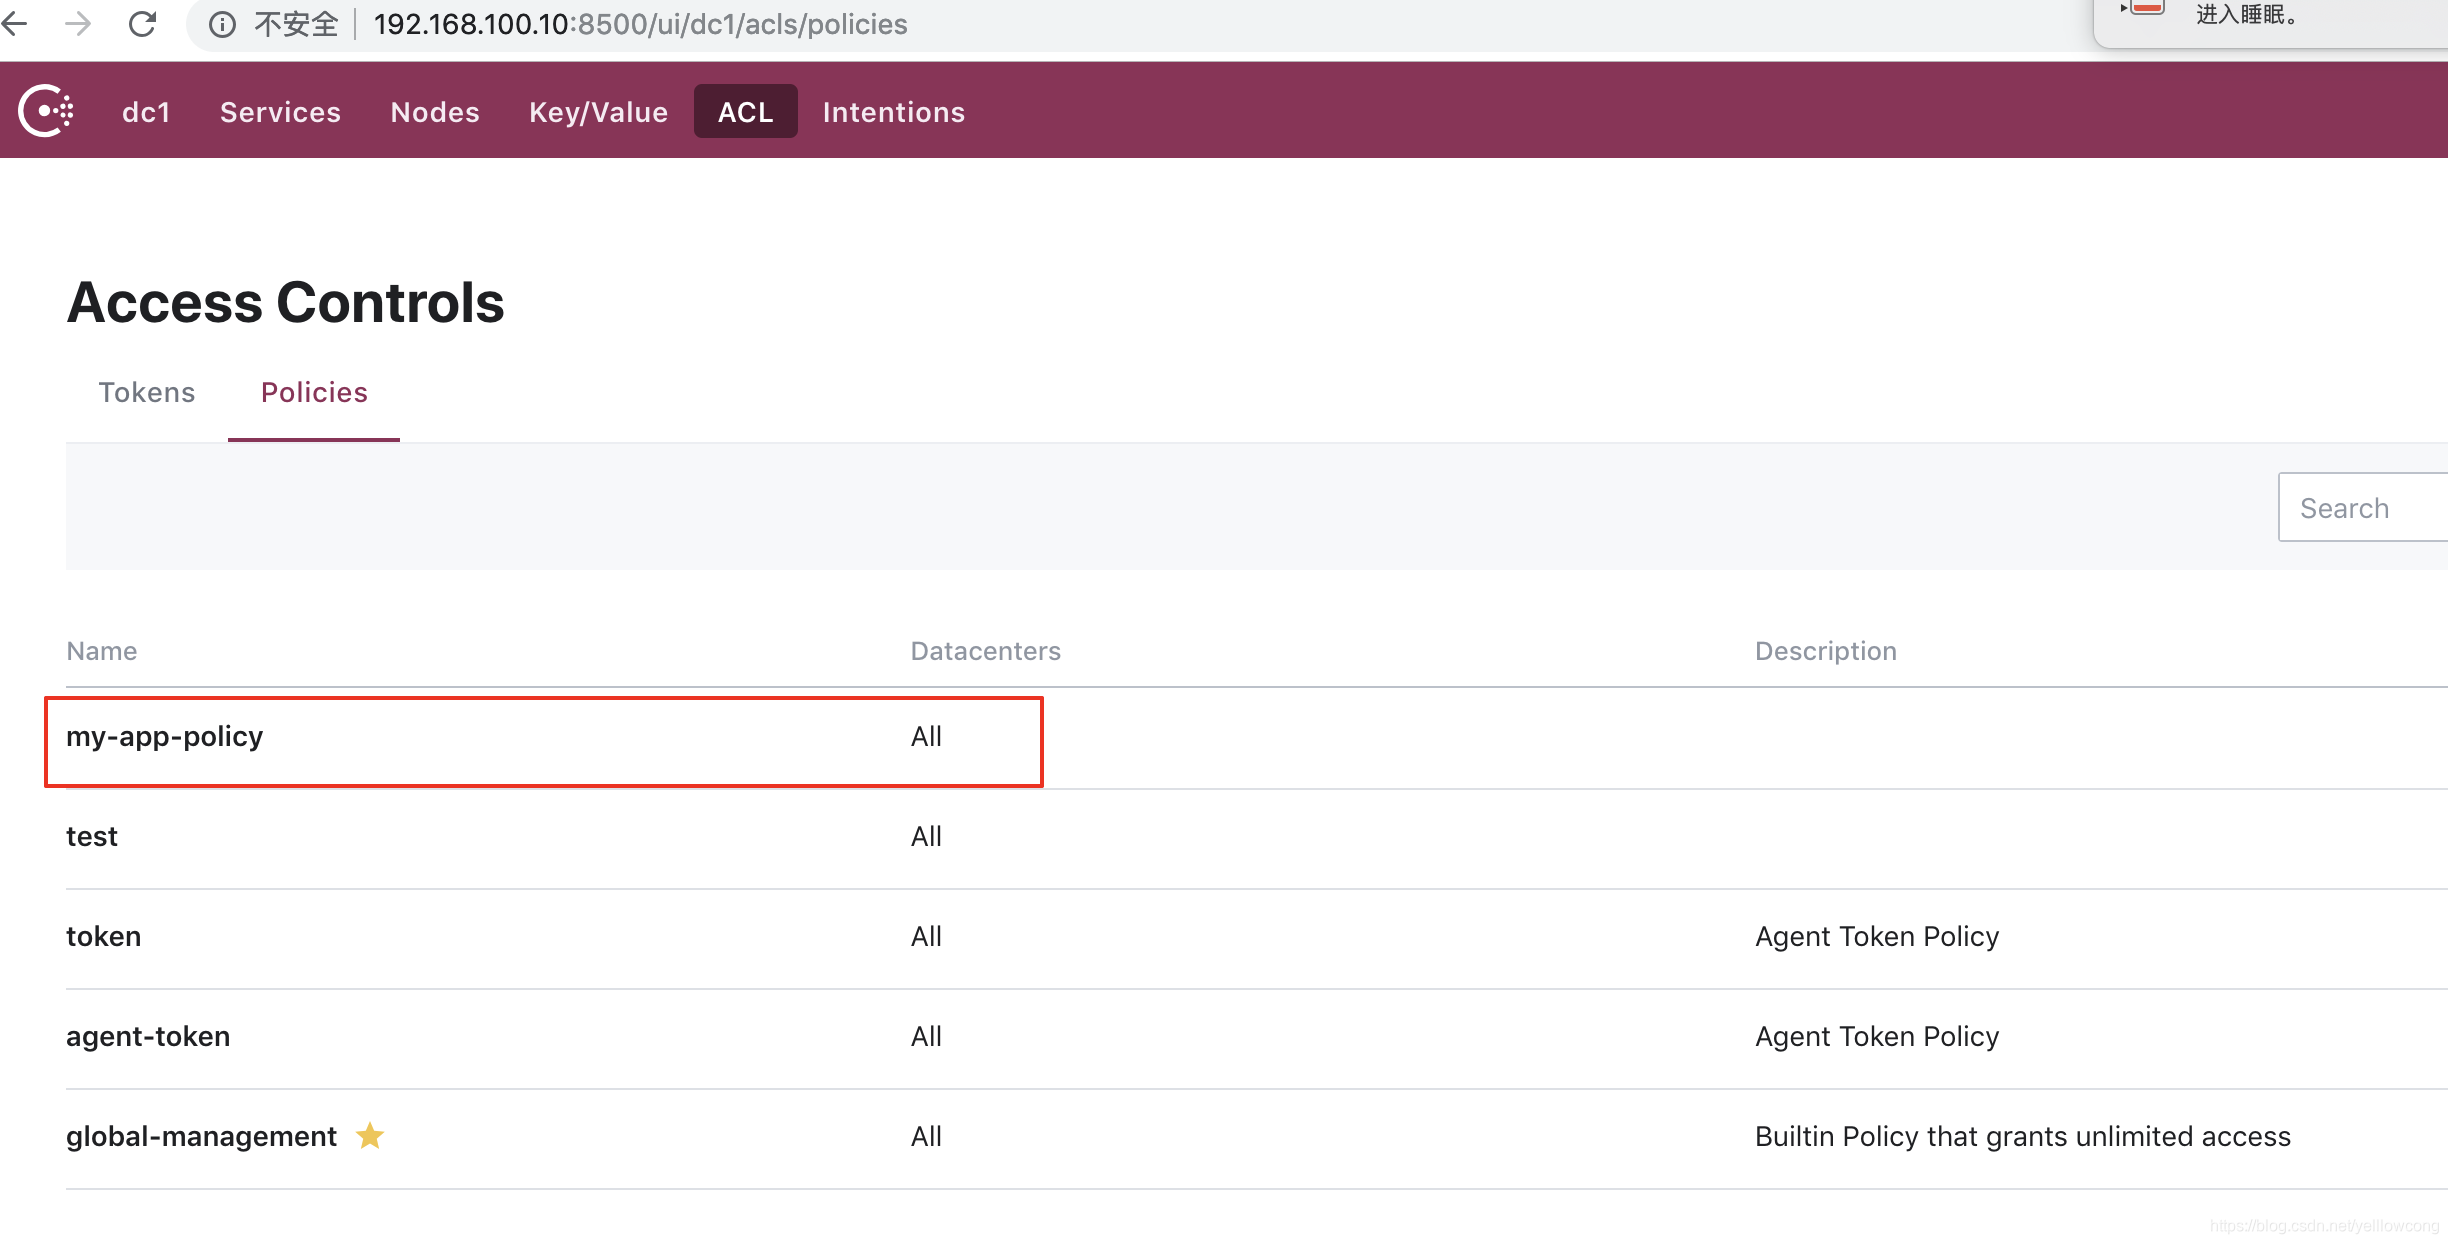2448x1244 pixels.
Task: Open the dc1 datacenter dropdown
Action: pos(146,112)
